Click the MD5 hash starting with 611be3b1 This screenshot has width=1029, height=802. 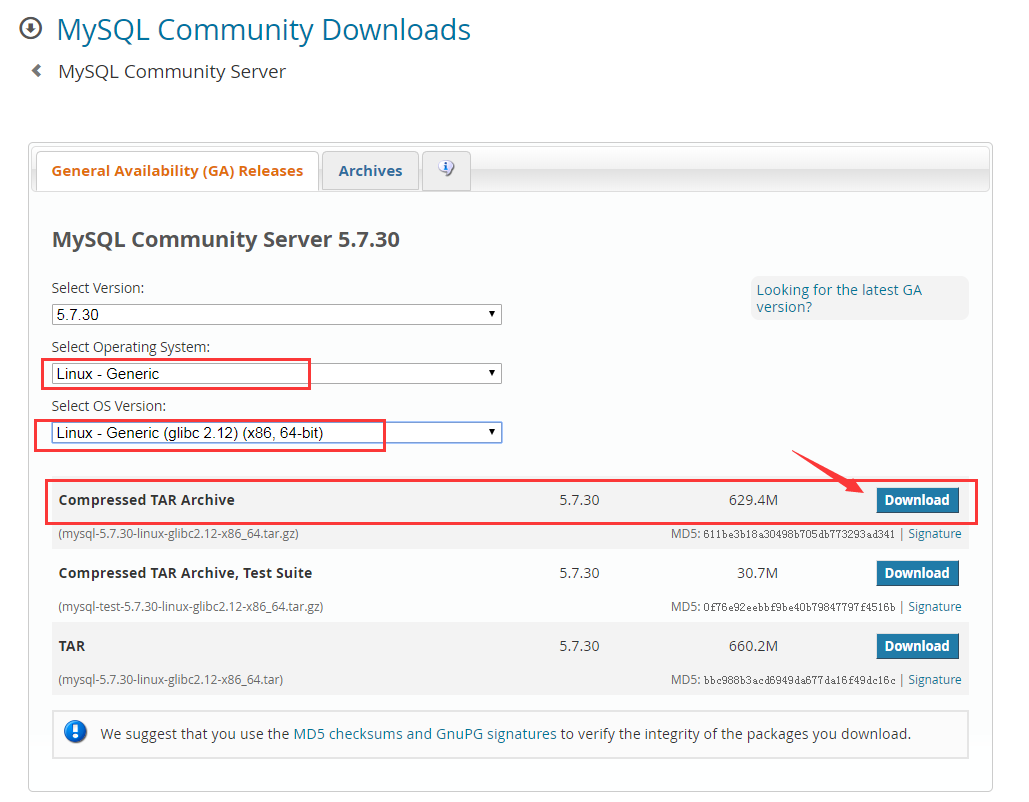799,534
